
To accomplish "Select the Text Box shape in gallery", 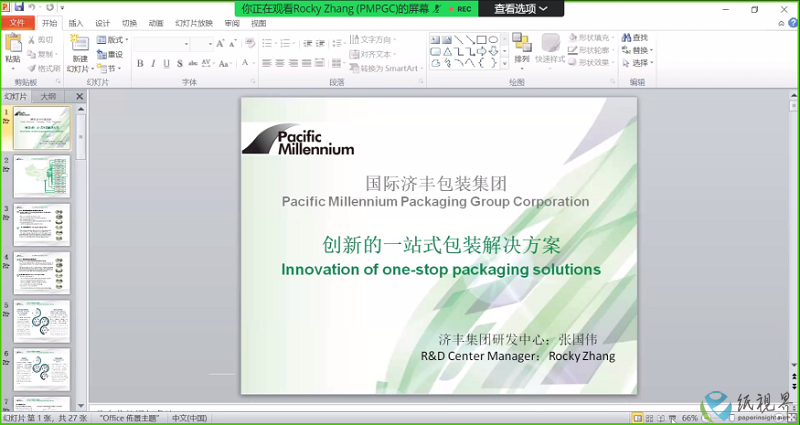I will pyautogui.click(x=435, y=39).
